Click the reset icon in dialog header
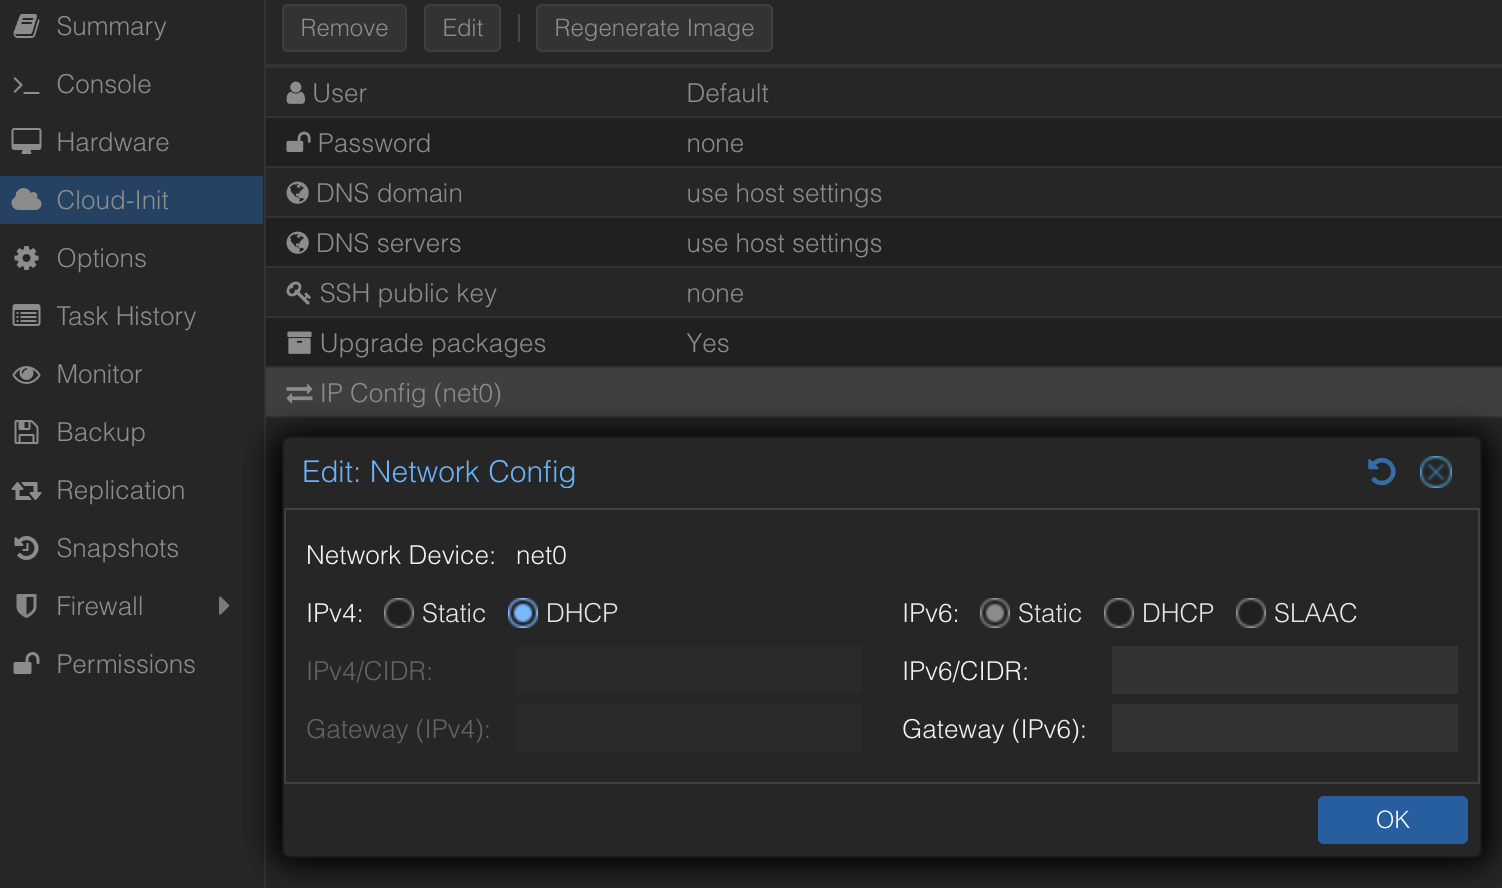 click(x=1381, y=472)
